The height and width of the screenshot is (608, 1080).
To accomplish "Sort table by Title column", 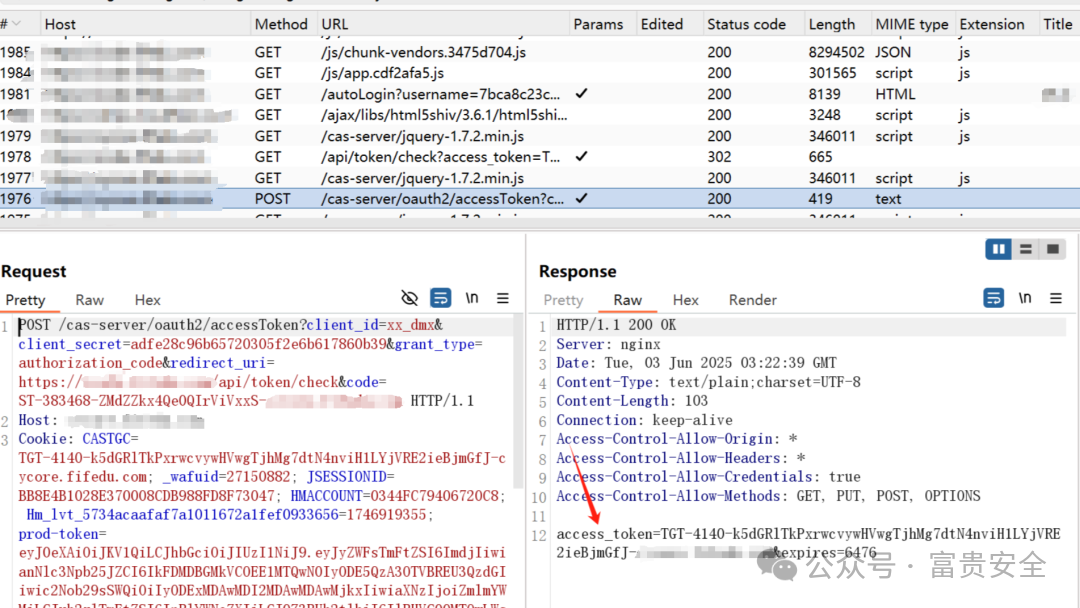I will click(x=1057, y=24).
